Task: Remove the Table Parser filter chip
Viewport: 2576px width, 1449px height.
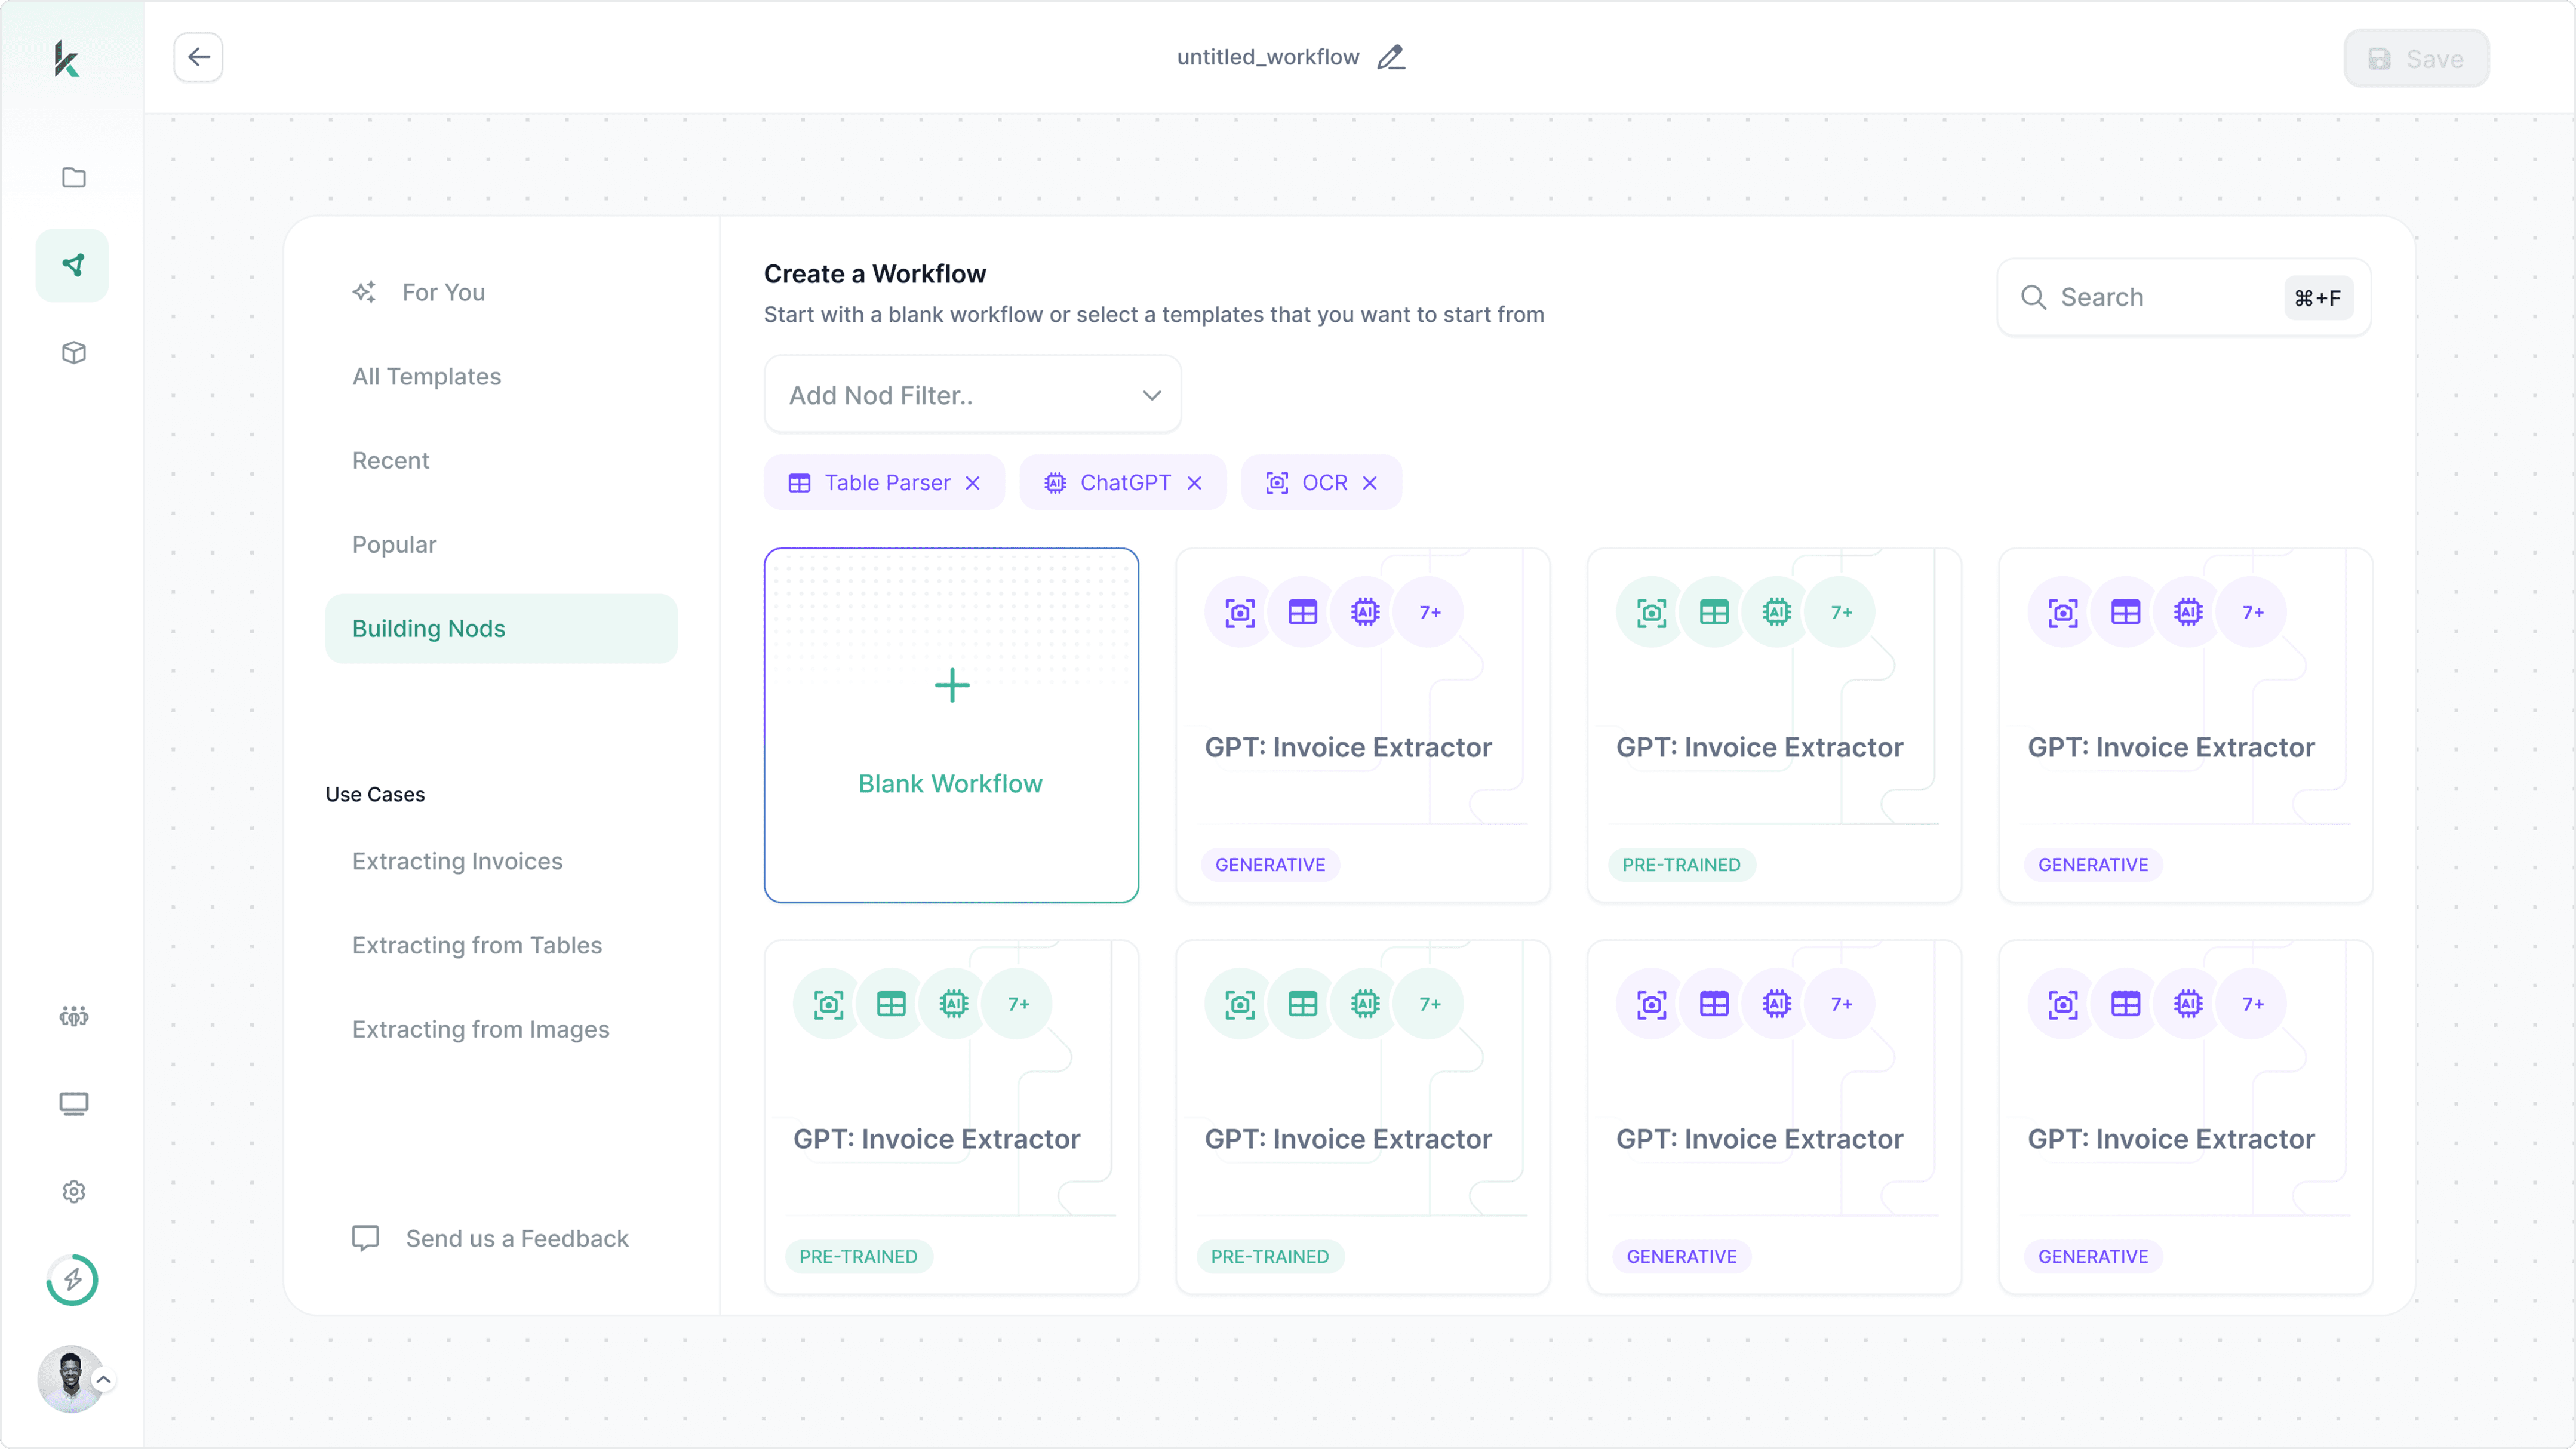Action: 972,483
